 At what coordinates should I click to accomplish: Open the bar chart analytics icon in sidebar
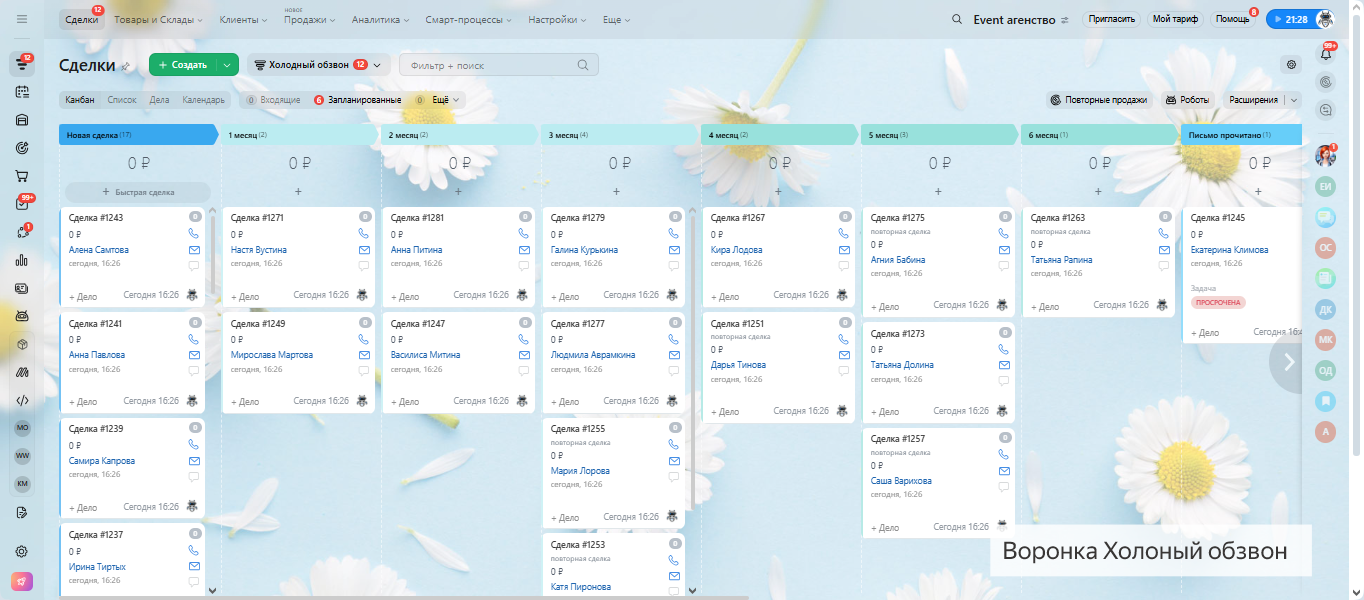(x=22, y=260)
